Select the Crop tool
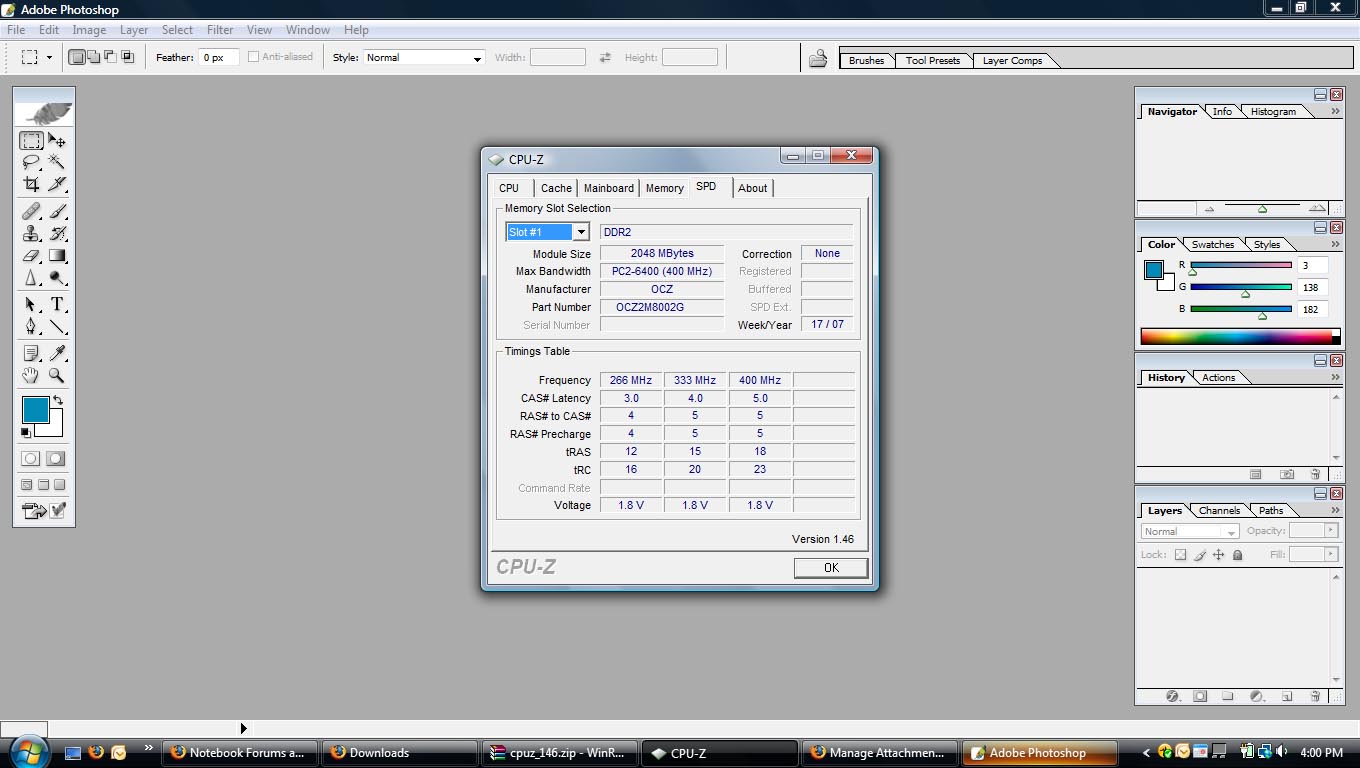The image size is (1360, 768). pyautogui.click(x=31, y=184)
